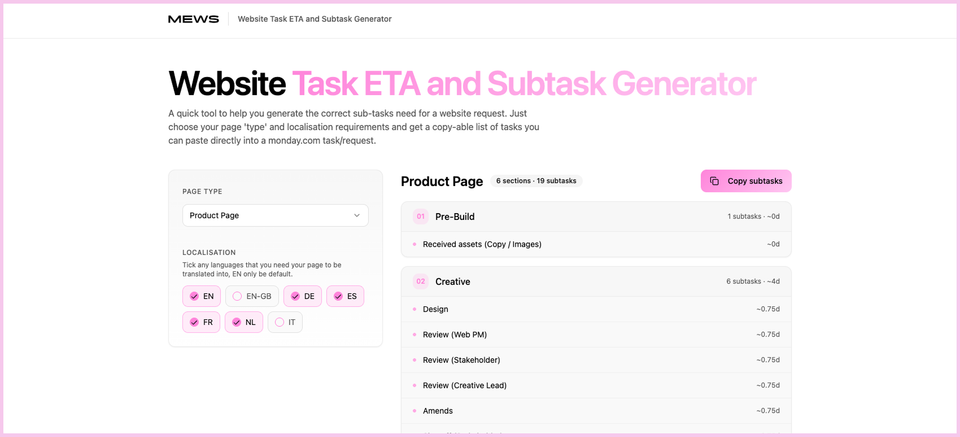Click the 02 badge next to Creative
This screenshot has height=437, width=960.
point(421,282)
